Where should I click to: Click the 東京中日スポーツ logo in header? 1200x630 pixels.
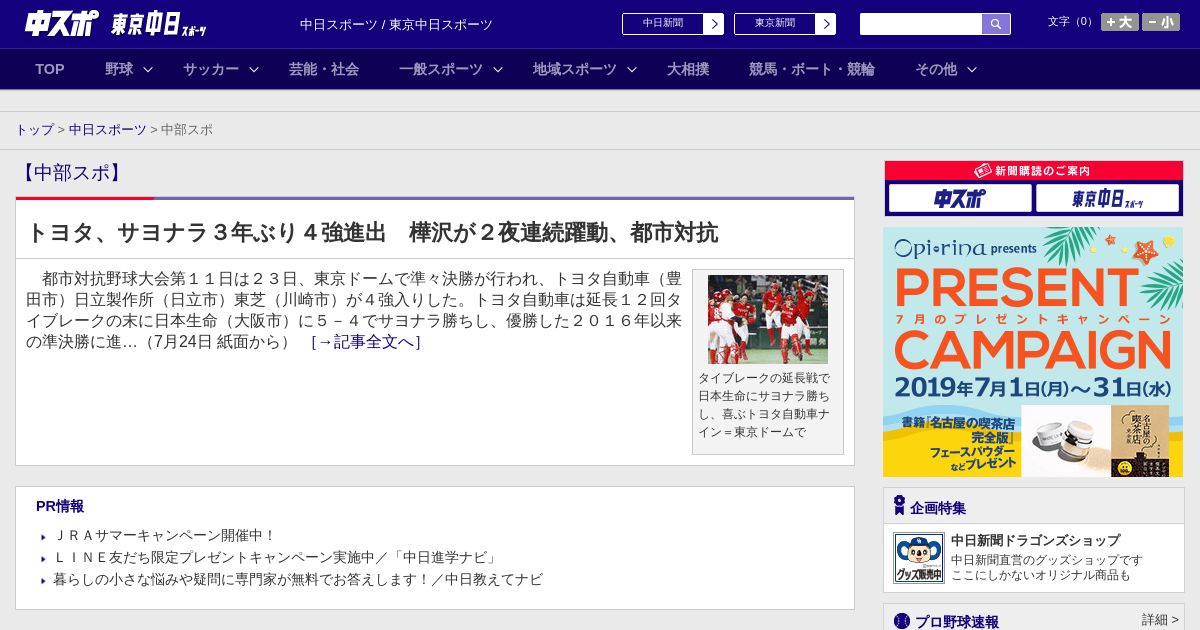tap(159, 25)
